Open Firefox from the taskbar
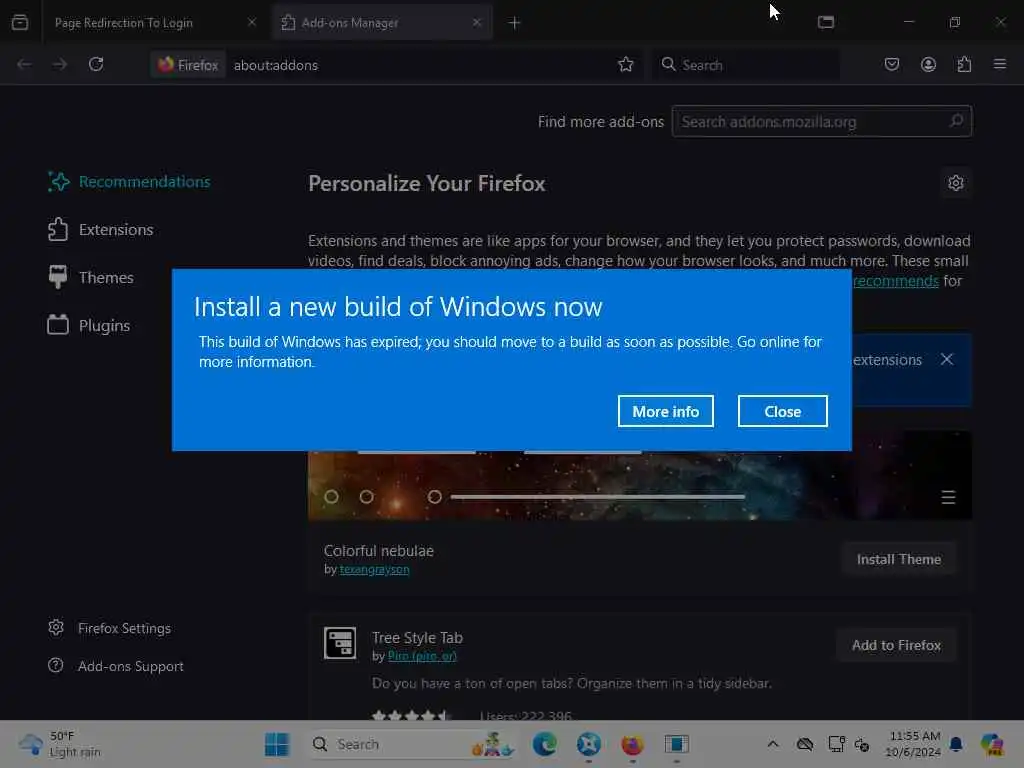The image size is (1024, 768). [632, 744]
